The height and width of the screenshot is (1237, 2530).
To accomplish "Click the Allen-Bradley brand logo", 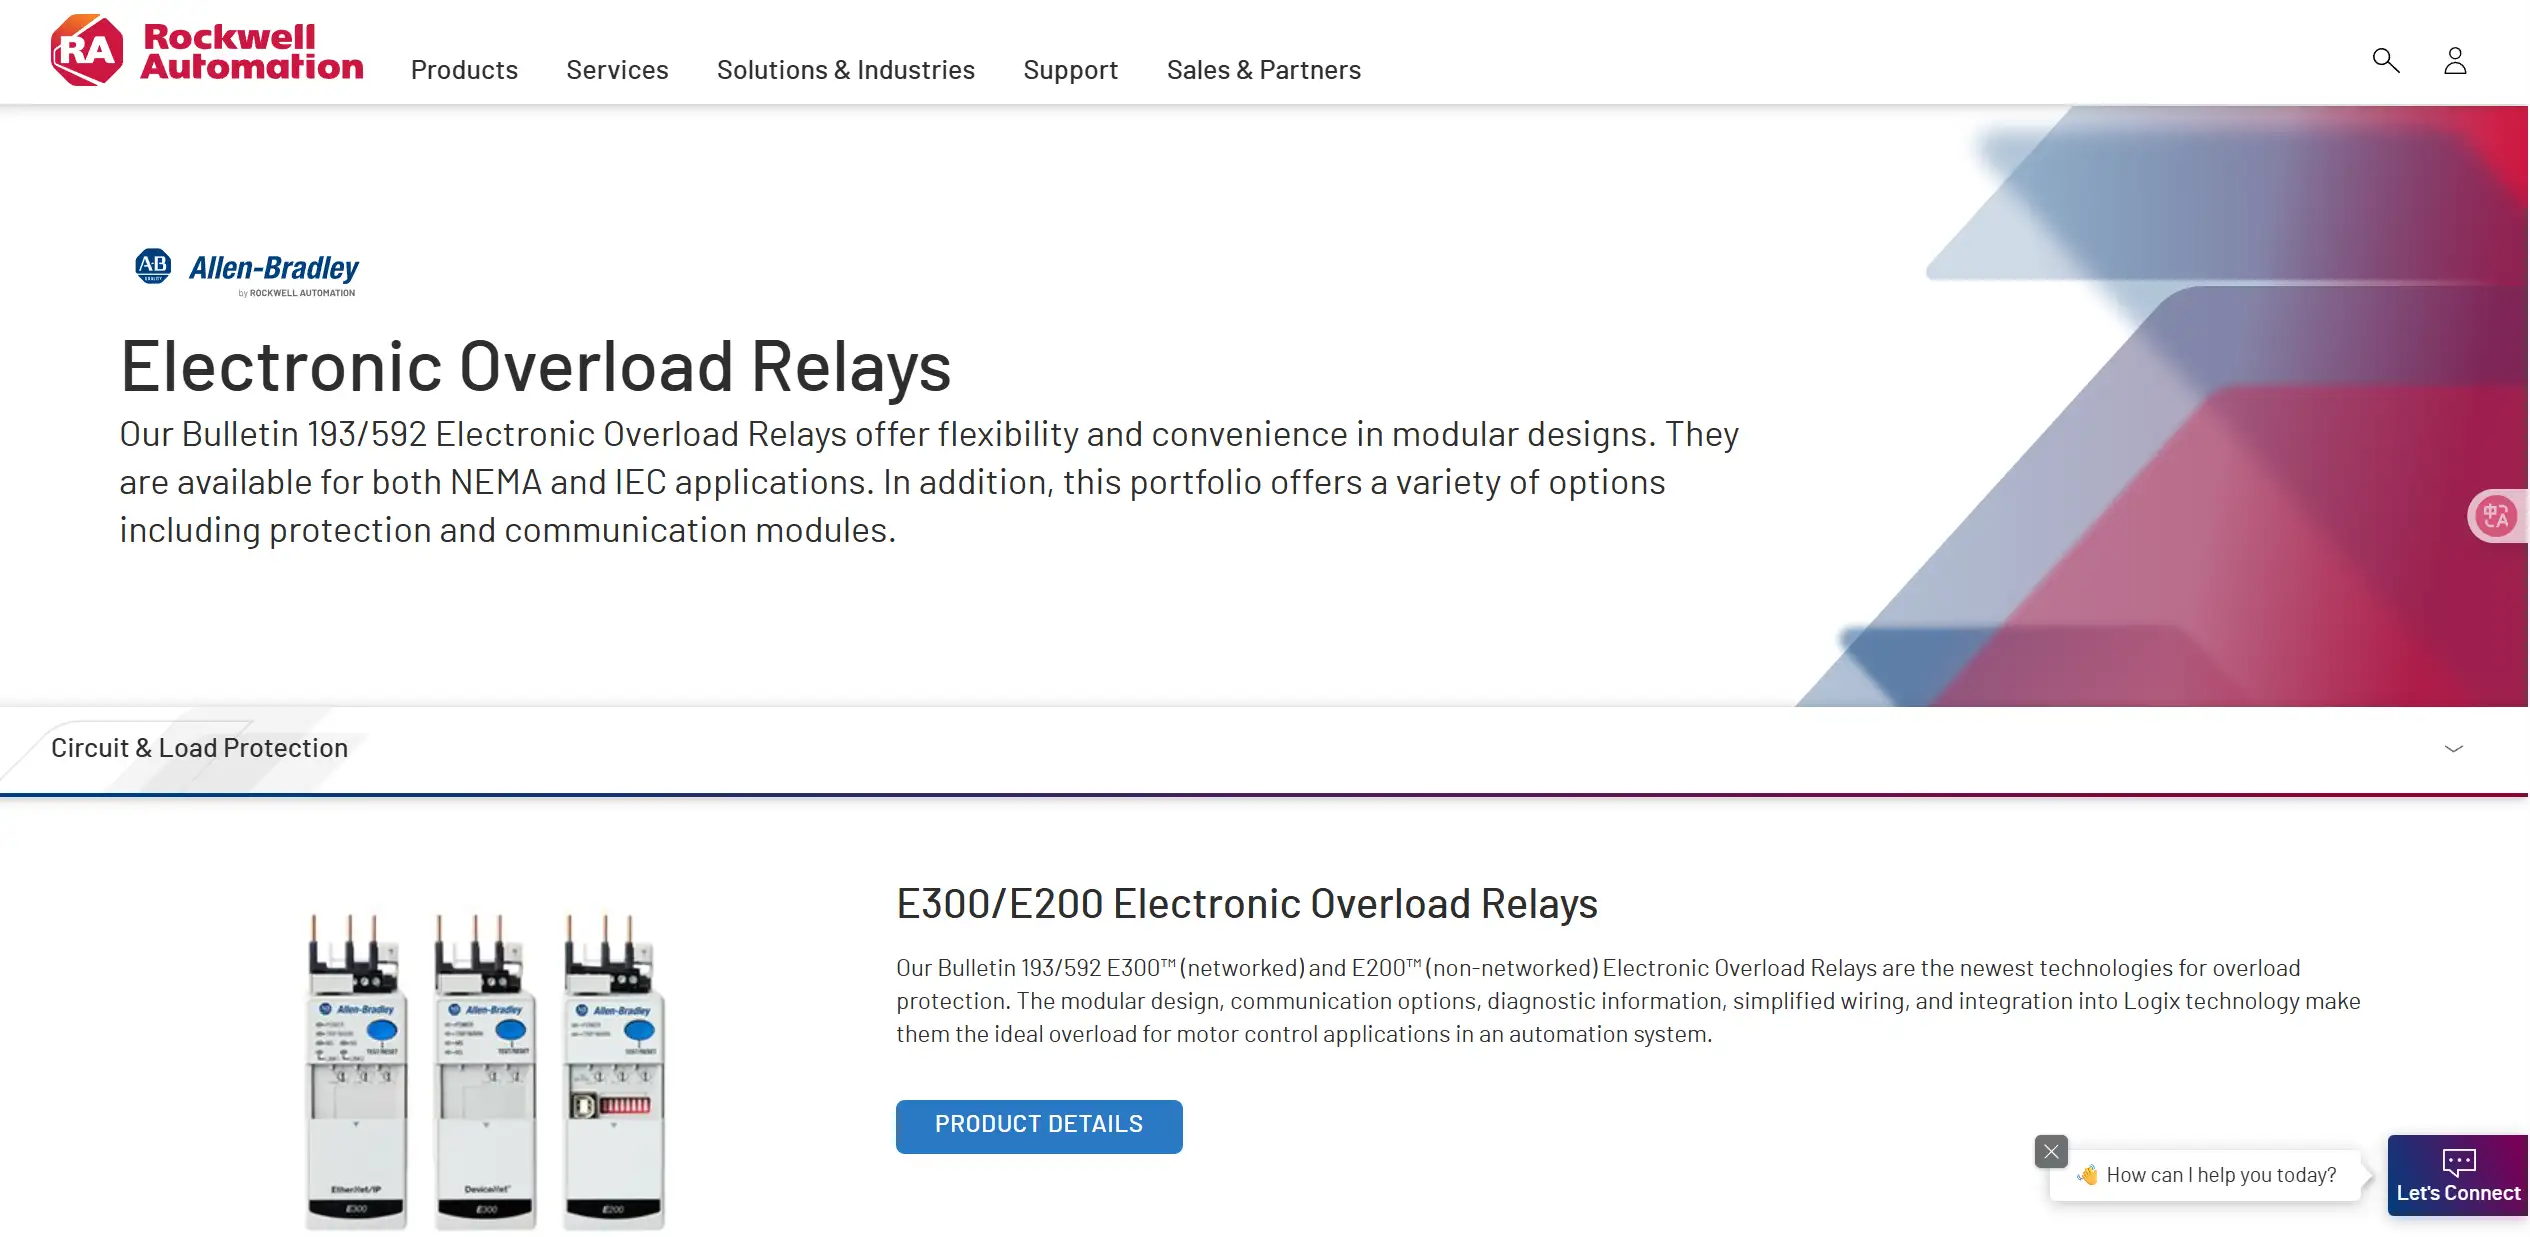I will pos(247,272).
